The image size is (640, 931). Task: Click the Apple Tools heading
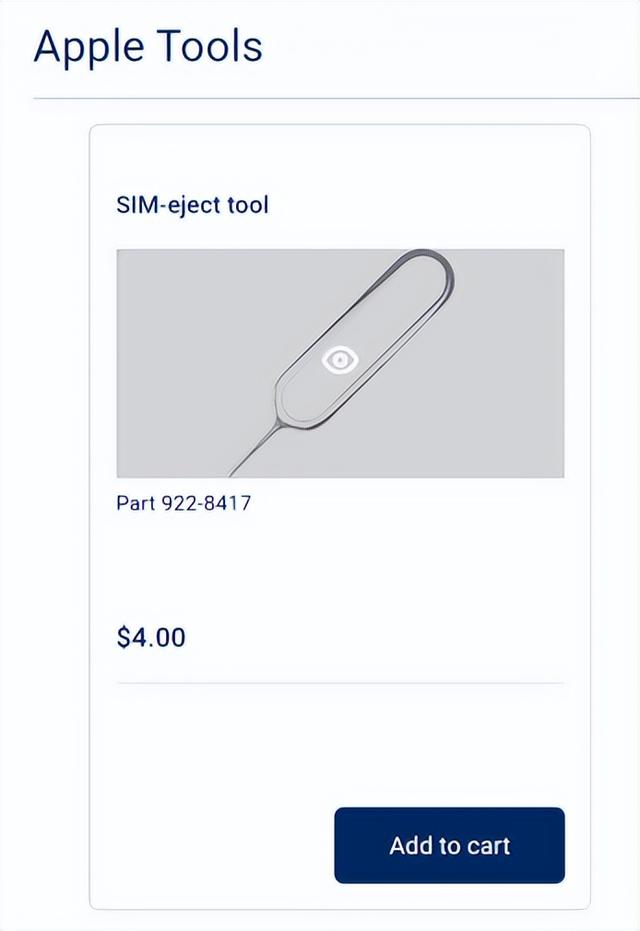click(x=148, y=47)
